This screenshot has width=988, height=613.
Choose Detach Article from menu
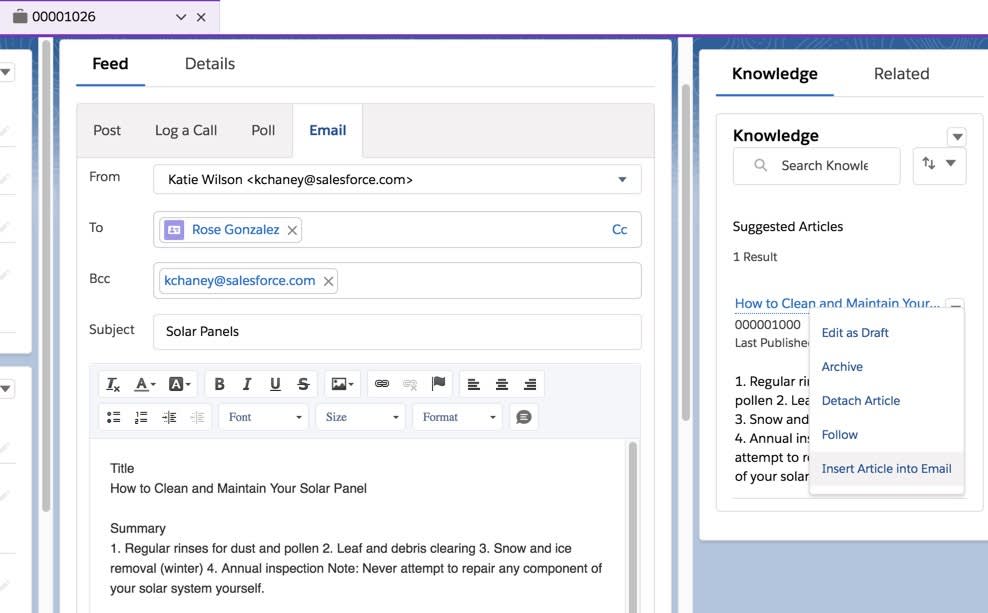point(861,401)
